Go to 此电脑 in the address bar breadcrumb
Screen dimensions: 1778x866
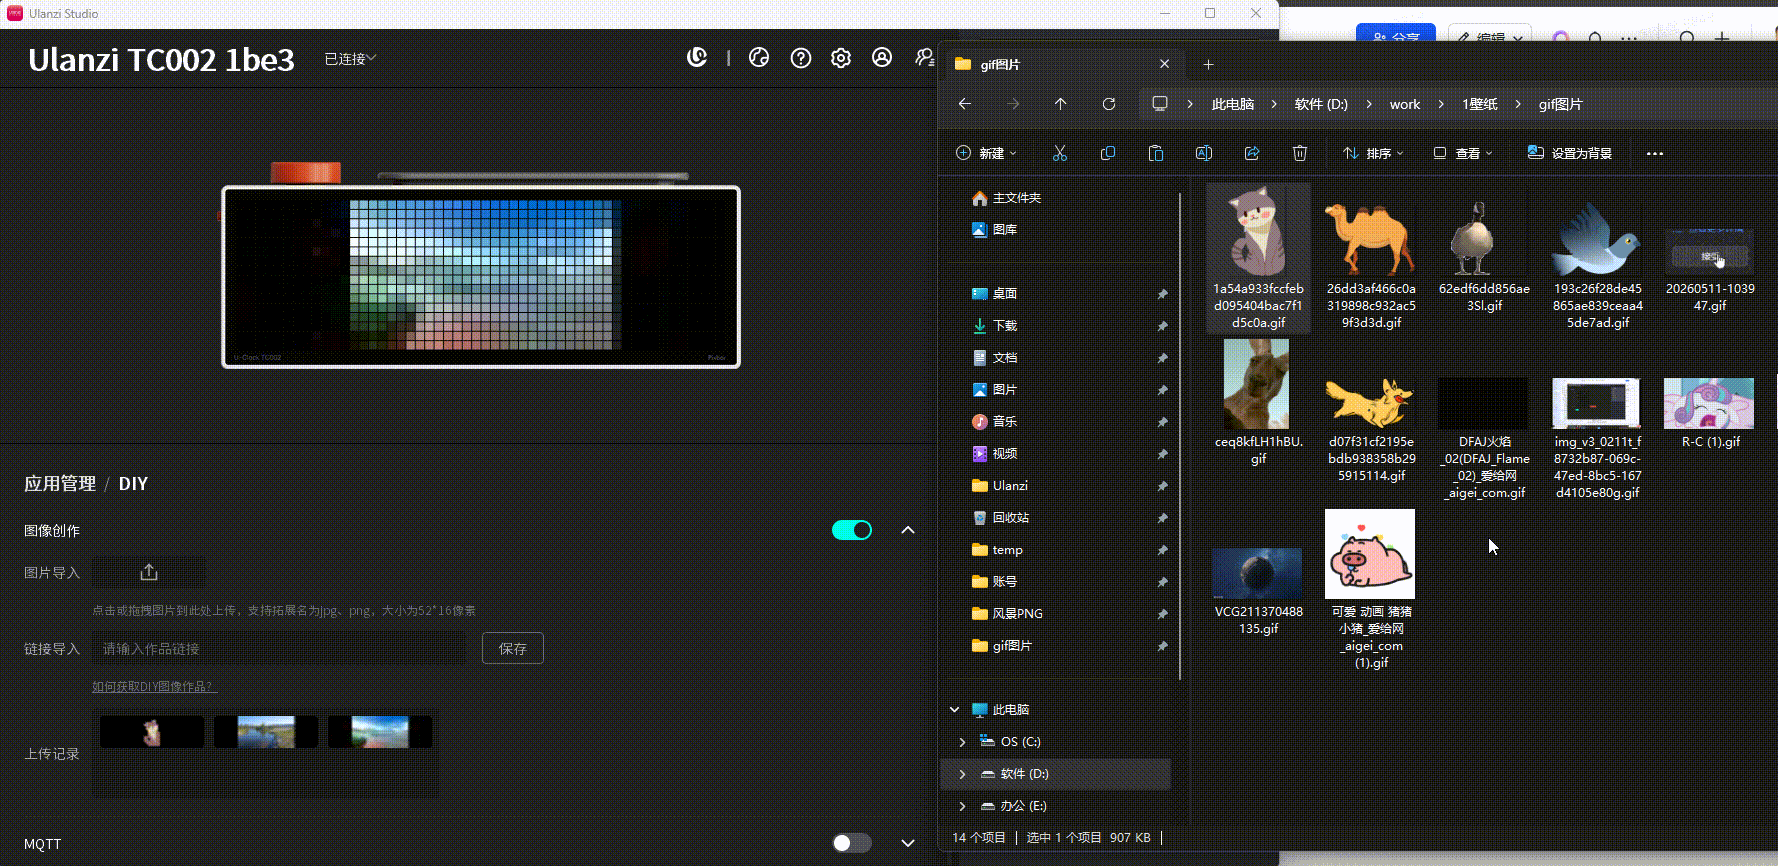(x=1233, y=104)
